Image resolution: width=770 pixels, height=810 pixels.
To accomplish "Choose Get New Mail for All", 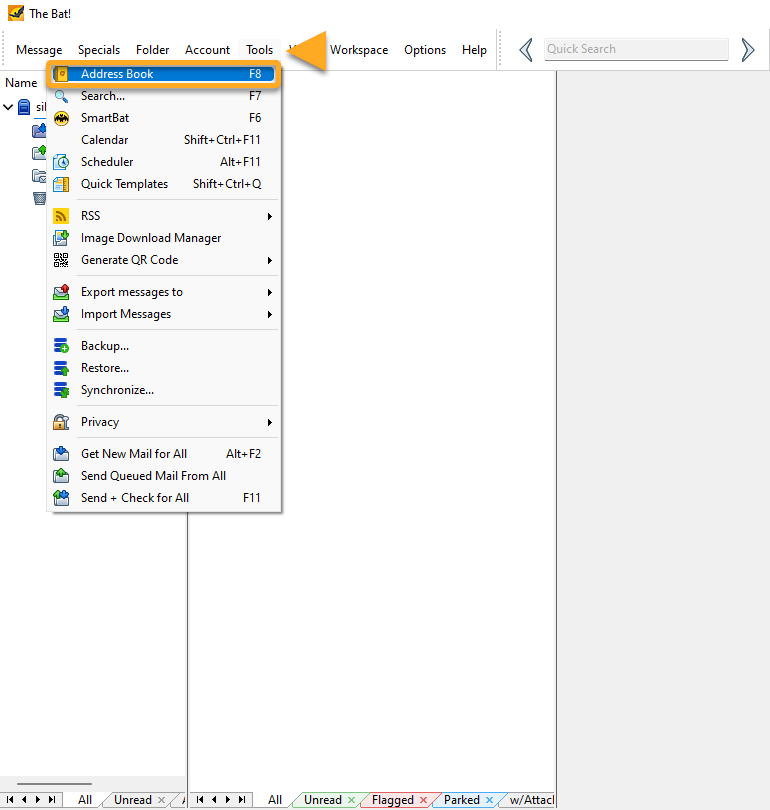I will tap(134, 454).
